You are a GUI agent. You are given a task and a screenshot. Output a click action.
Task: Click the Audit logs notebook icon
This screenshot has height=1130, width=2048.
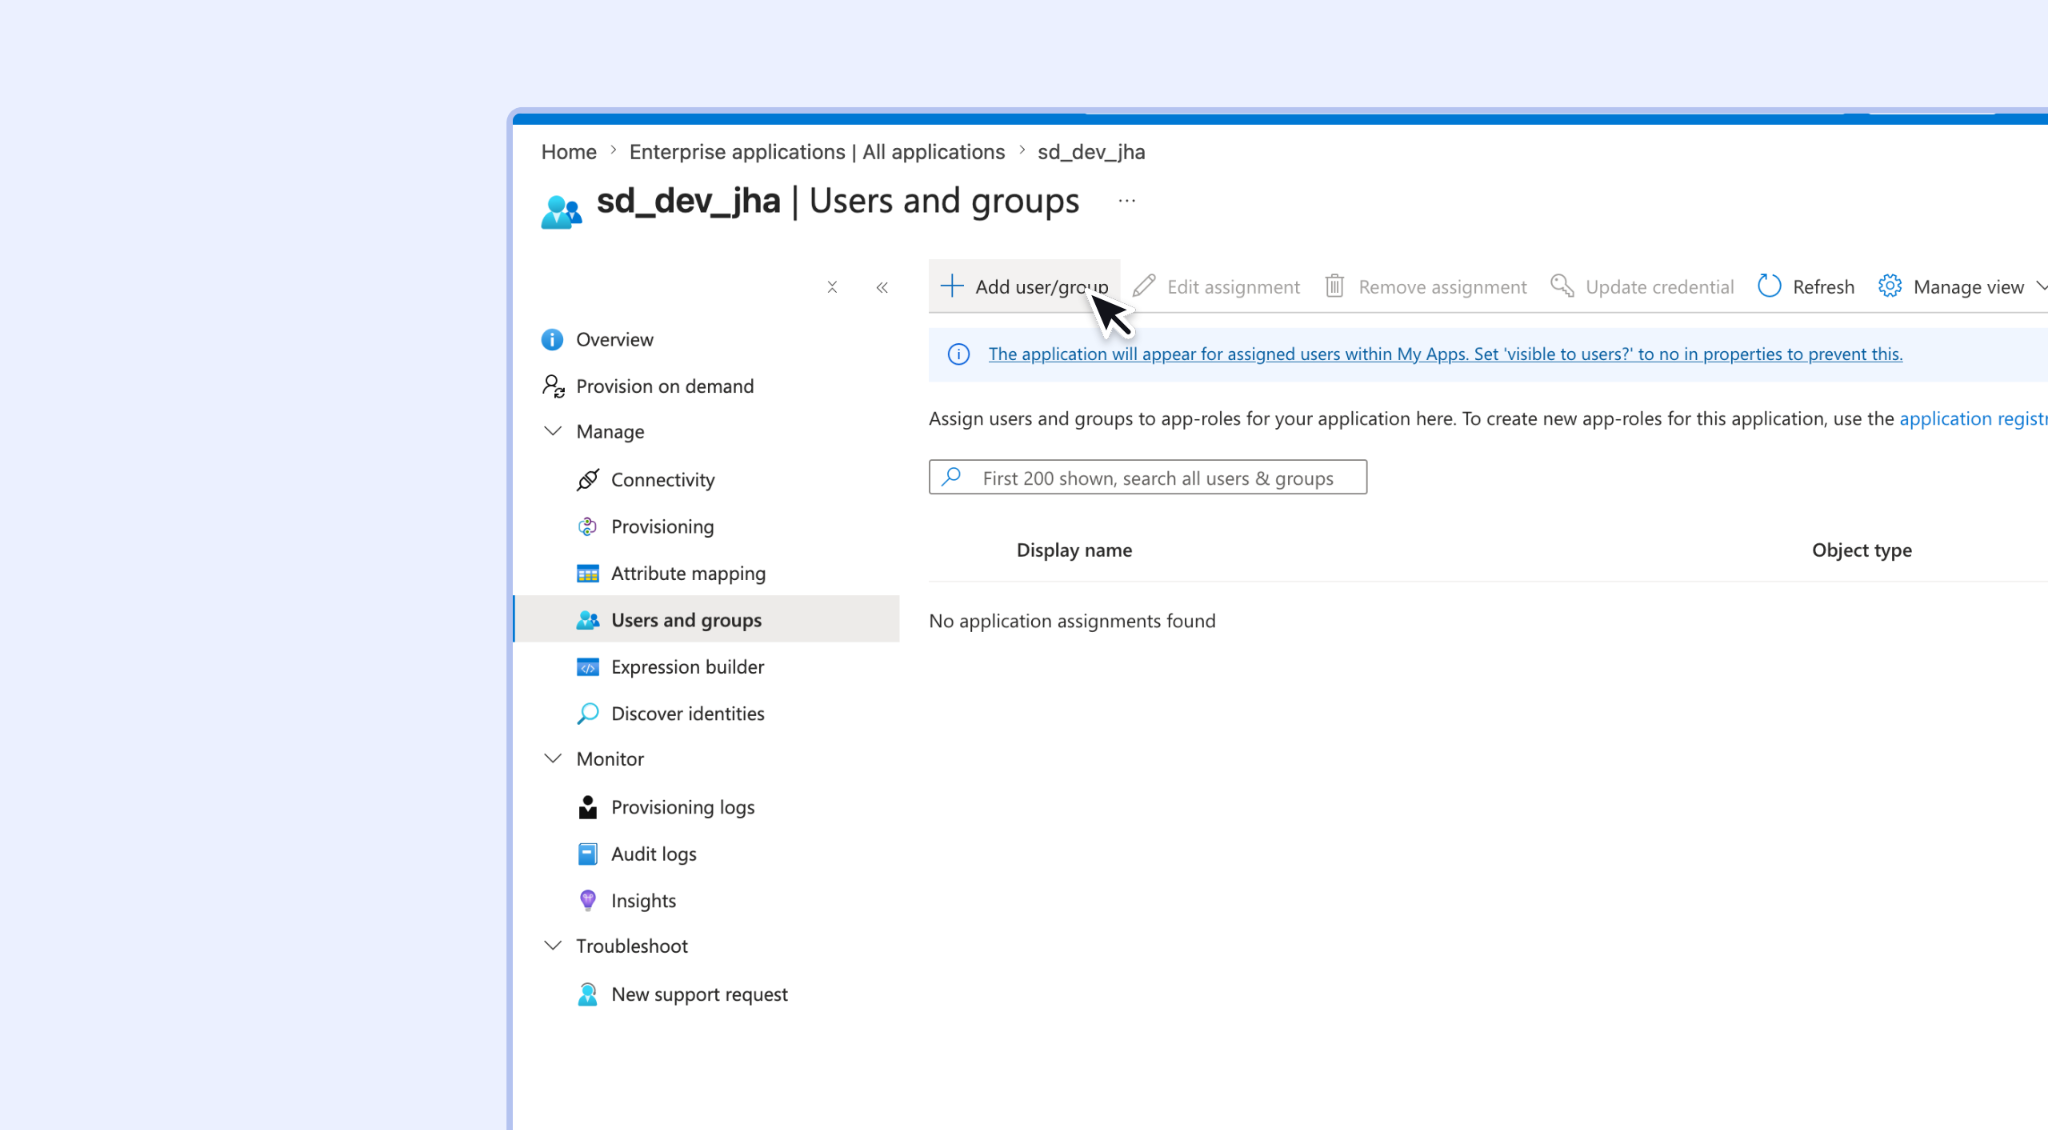pos(588,854)
